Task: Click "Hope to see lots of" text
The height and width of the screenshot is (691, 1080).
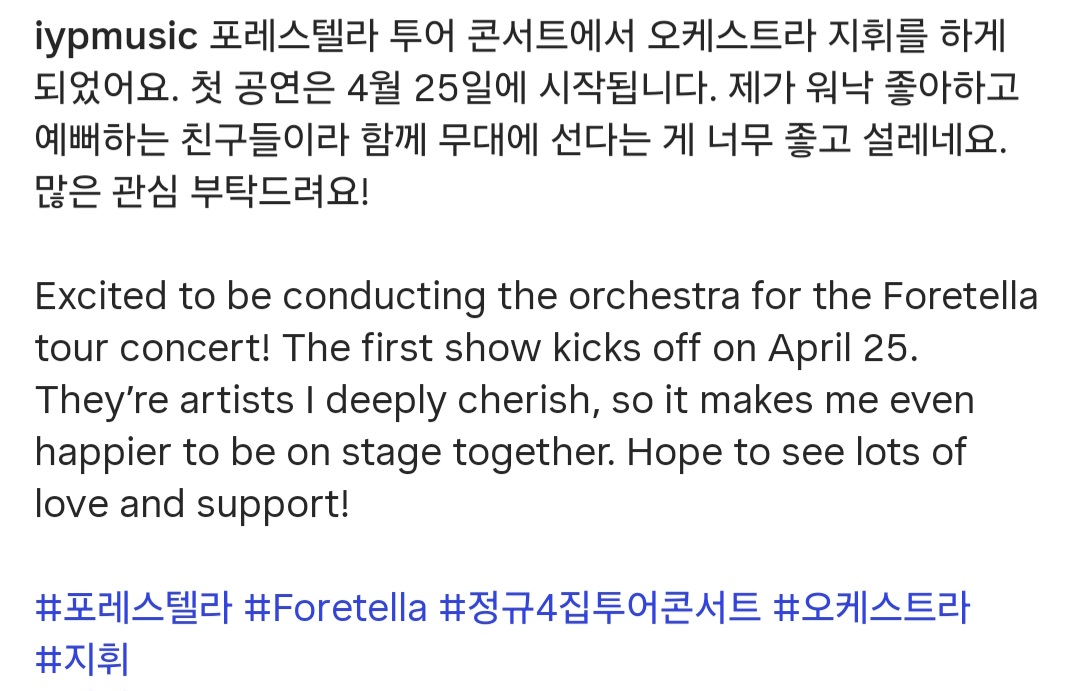Action: pyautogui.click(x=797, y=452)
